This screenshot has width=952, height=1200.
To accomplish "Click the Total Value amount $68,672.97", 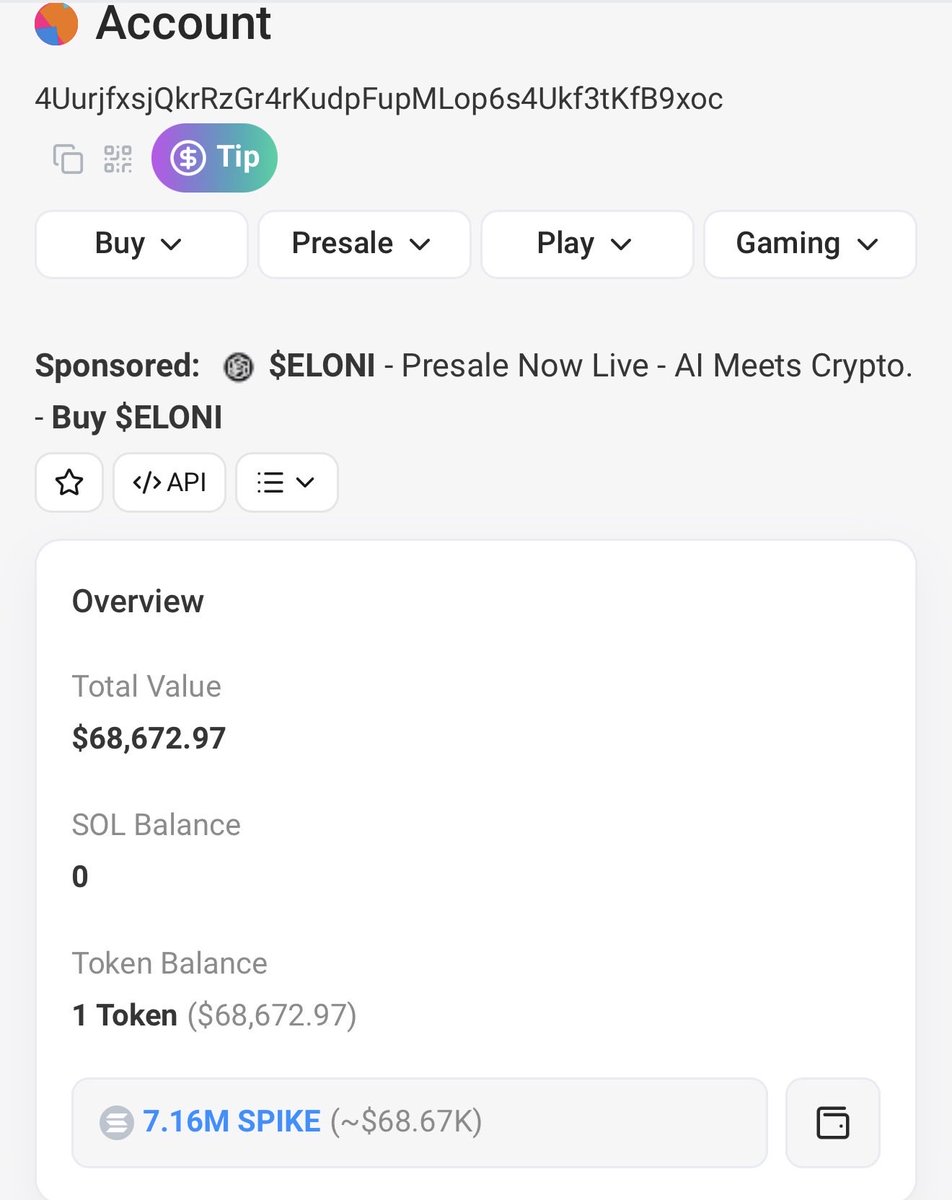I will 149,739.
